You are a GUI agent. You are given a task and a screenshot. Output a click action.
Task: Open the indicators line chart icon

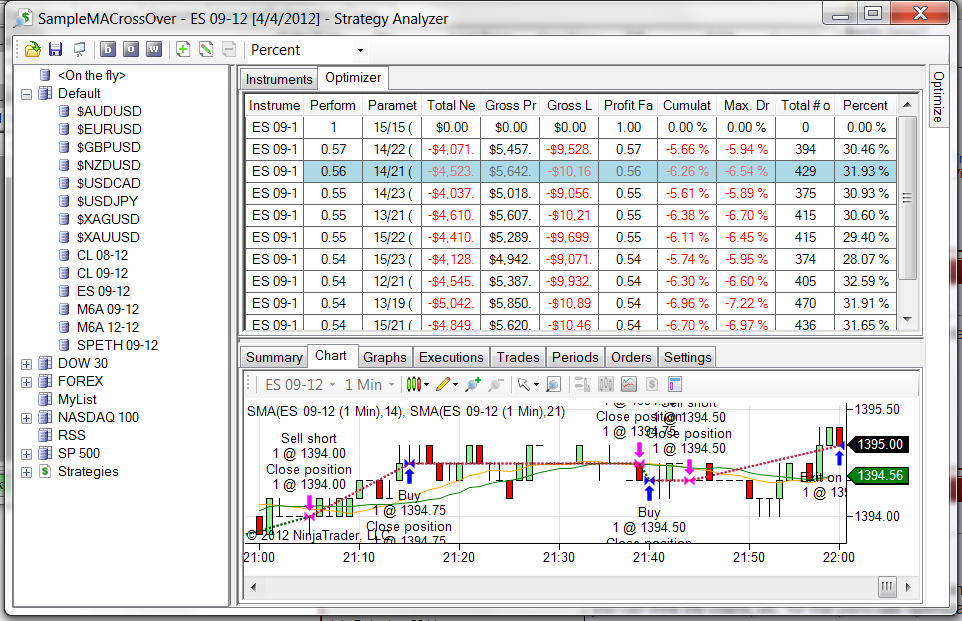coord(629,385)
